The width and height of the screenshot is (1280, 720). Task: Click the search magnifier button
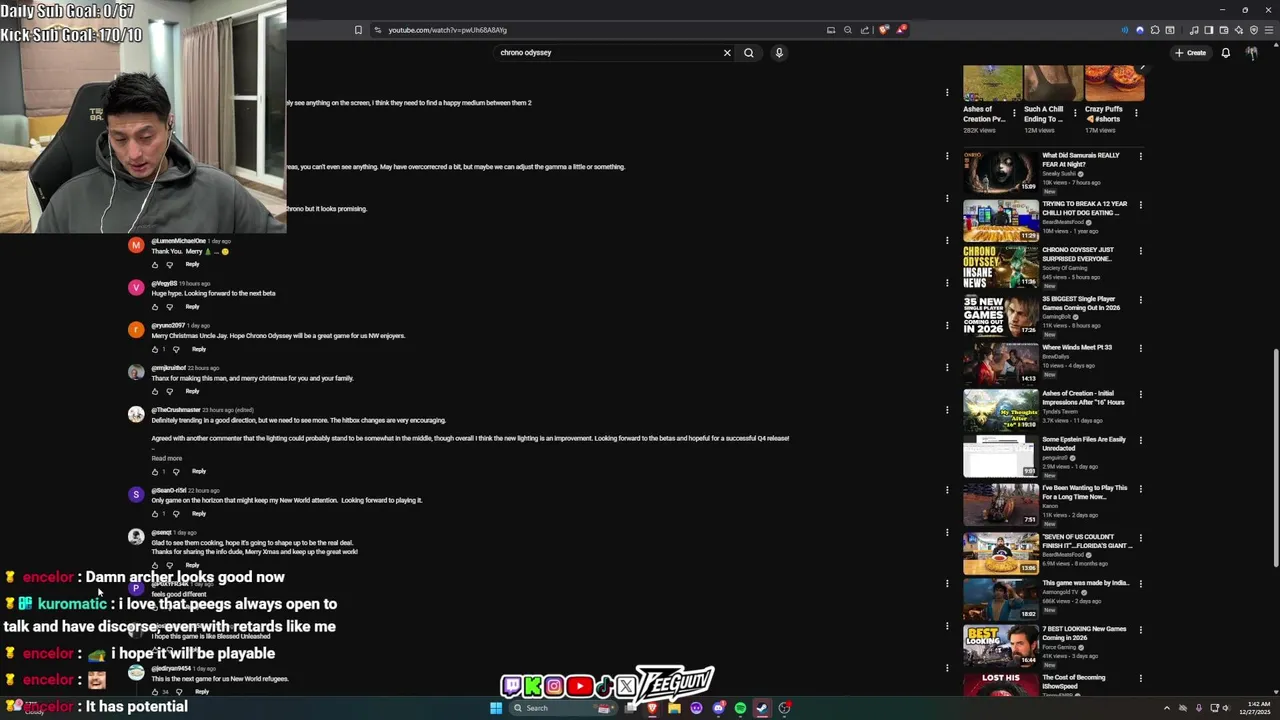click(x=748, y=53)
